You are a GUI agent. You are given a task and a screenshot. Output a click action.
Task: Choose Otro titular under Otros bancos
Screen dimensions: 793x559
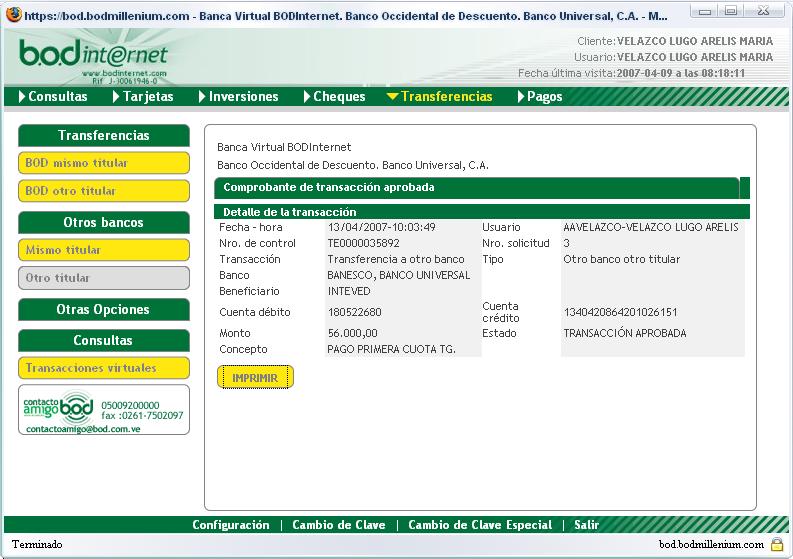coord(104,278)
